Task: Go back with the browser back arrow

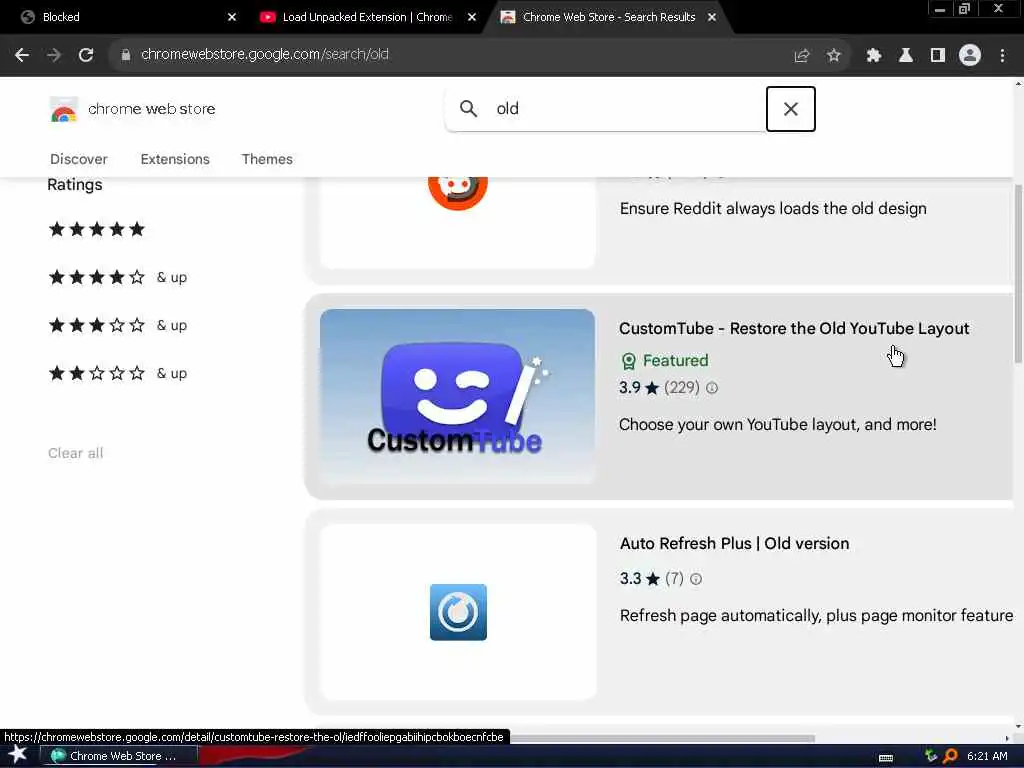Action: (x=22, y=55)
